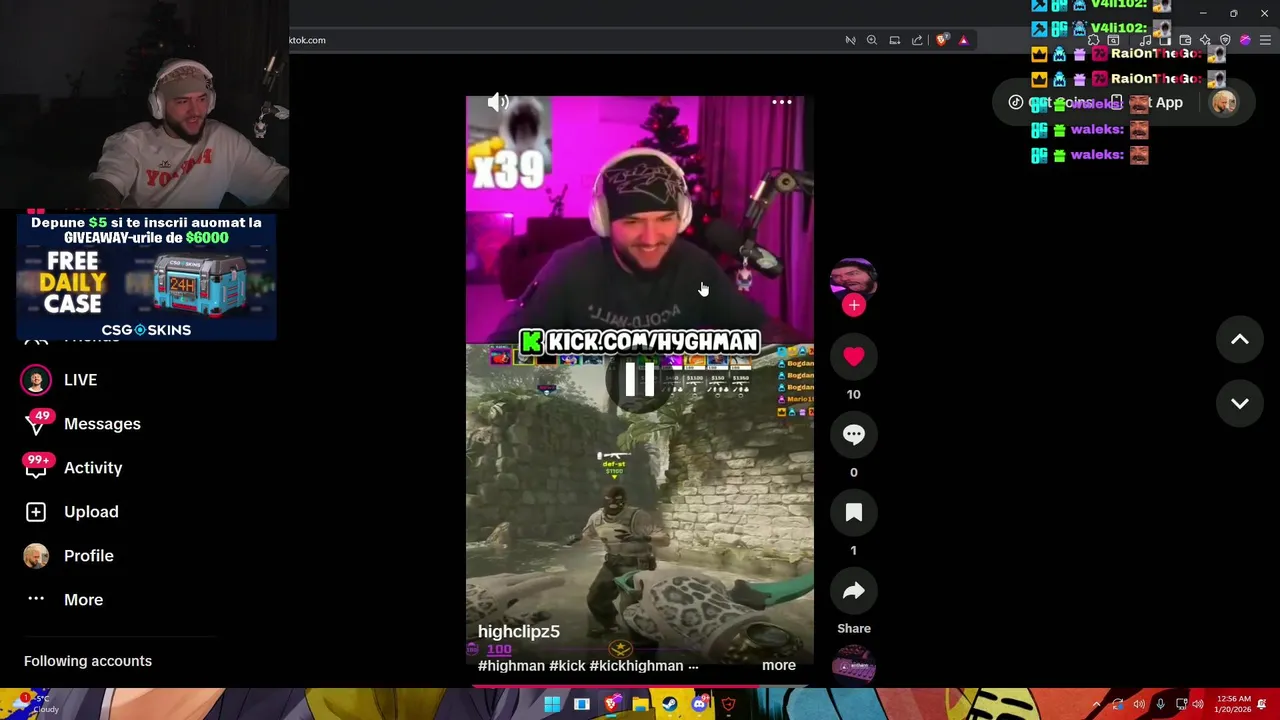This screenshot has height=720, width=1280.
Task: Unlike the video via heart icon
Action: pos(853,356)
